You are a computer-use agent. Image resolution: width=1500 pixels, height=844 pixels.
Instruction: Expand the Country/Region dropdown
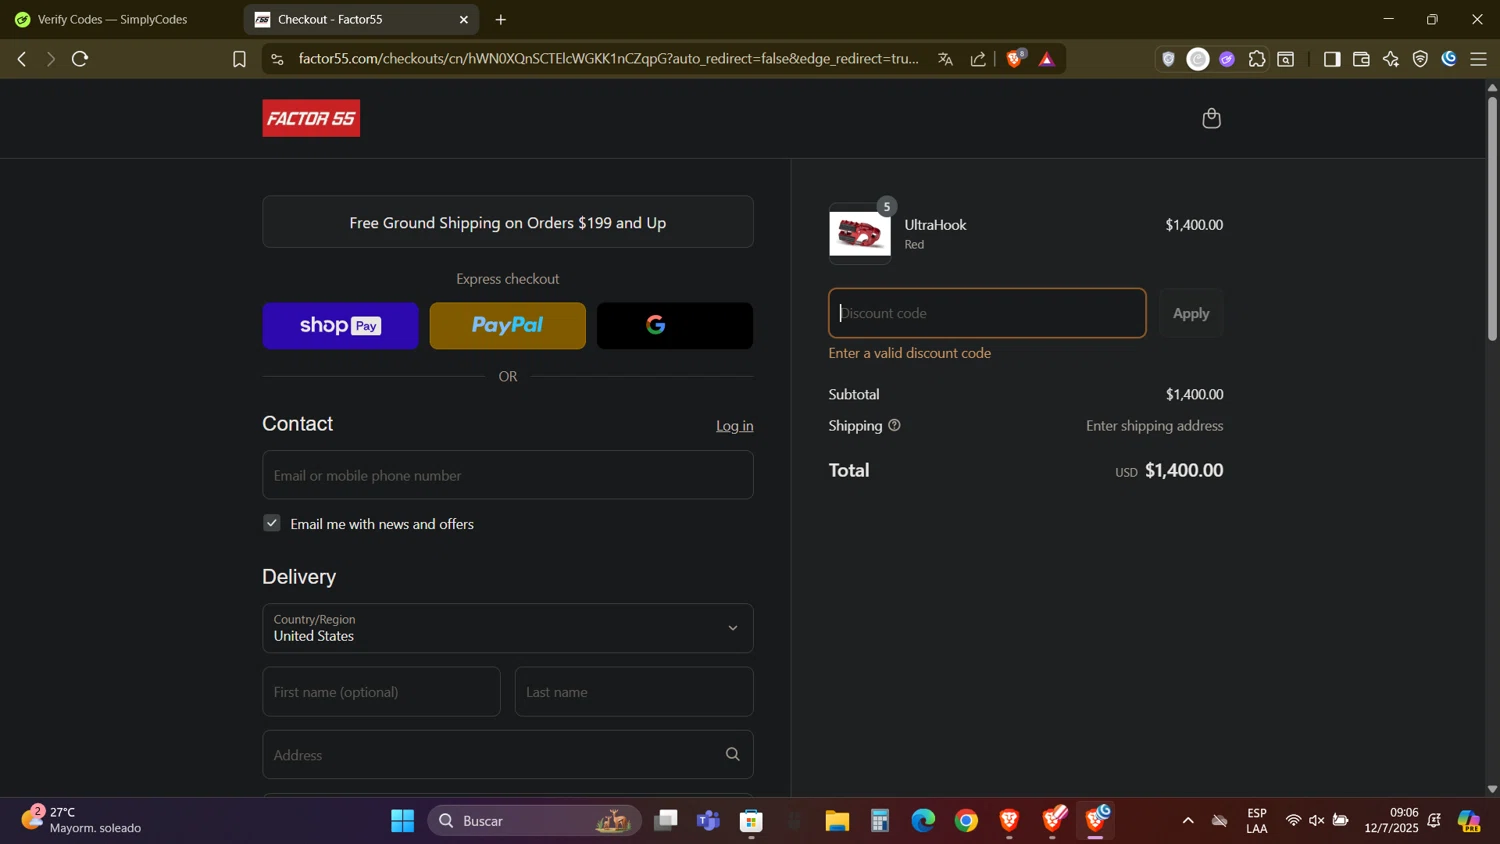coord(507,628)
